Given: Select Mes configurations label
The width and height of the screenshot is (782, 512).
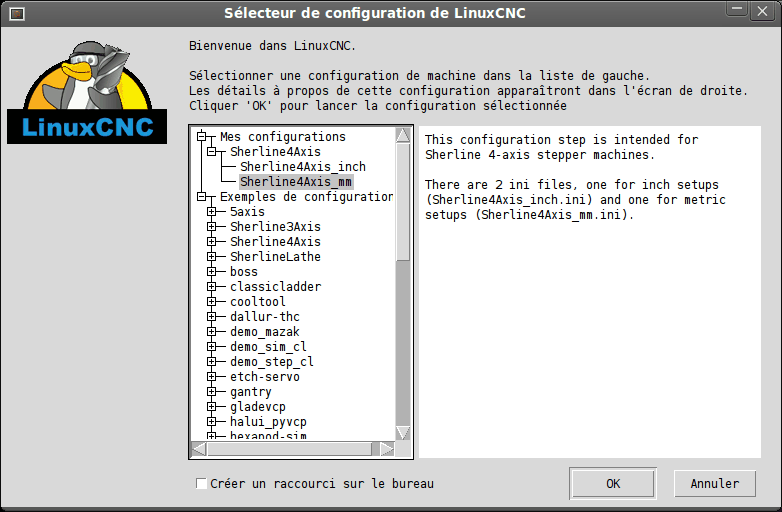Looking at the screenshot, I should 283,137.
